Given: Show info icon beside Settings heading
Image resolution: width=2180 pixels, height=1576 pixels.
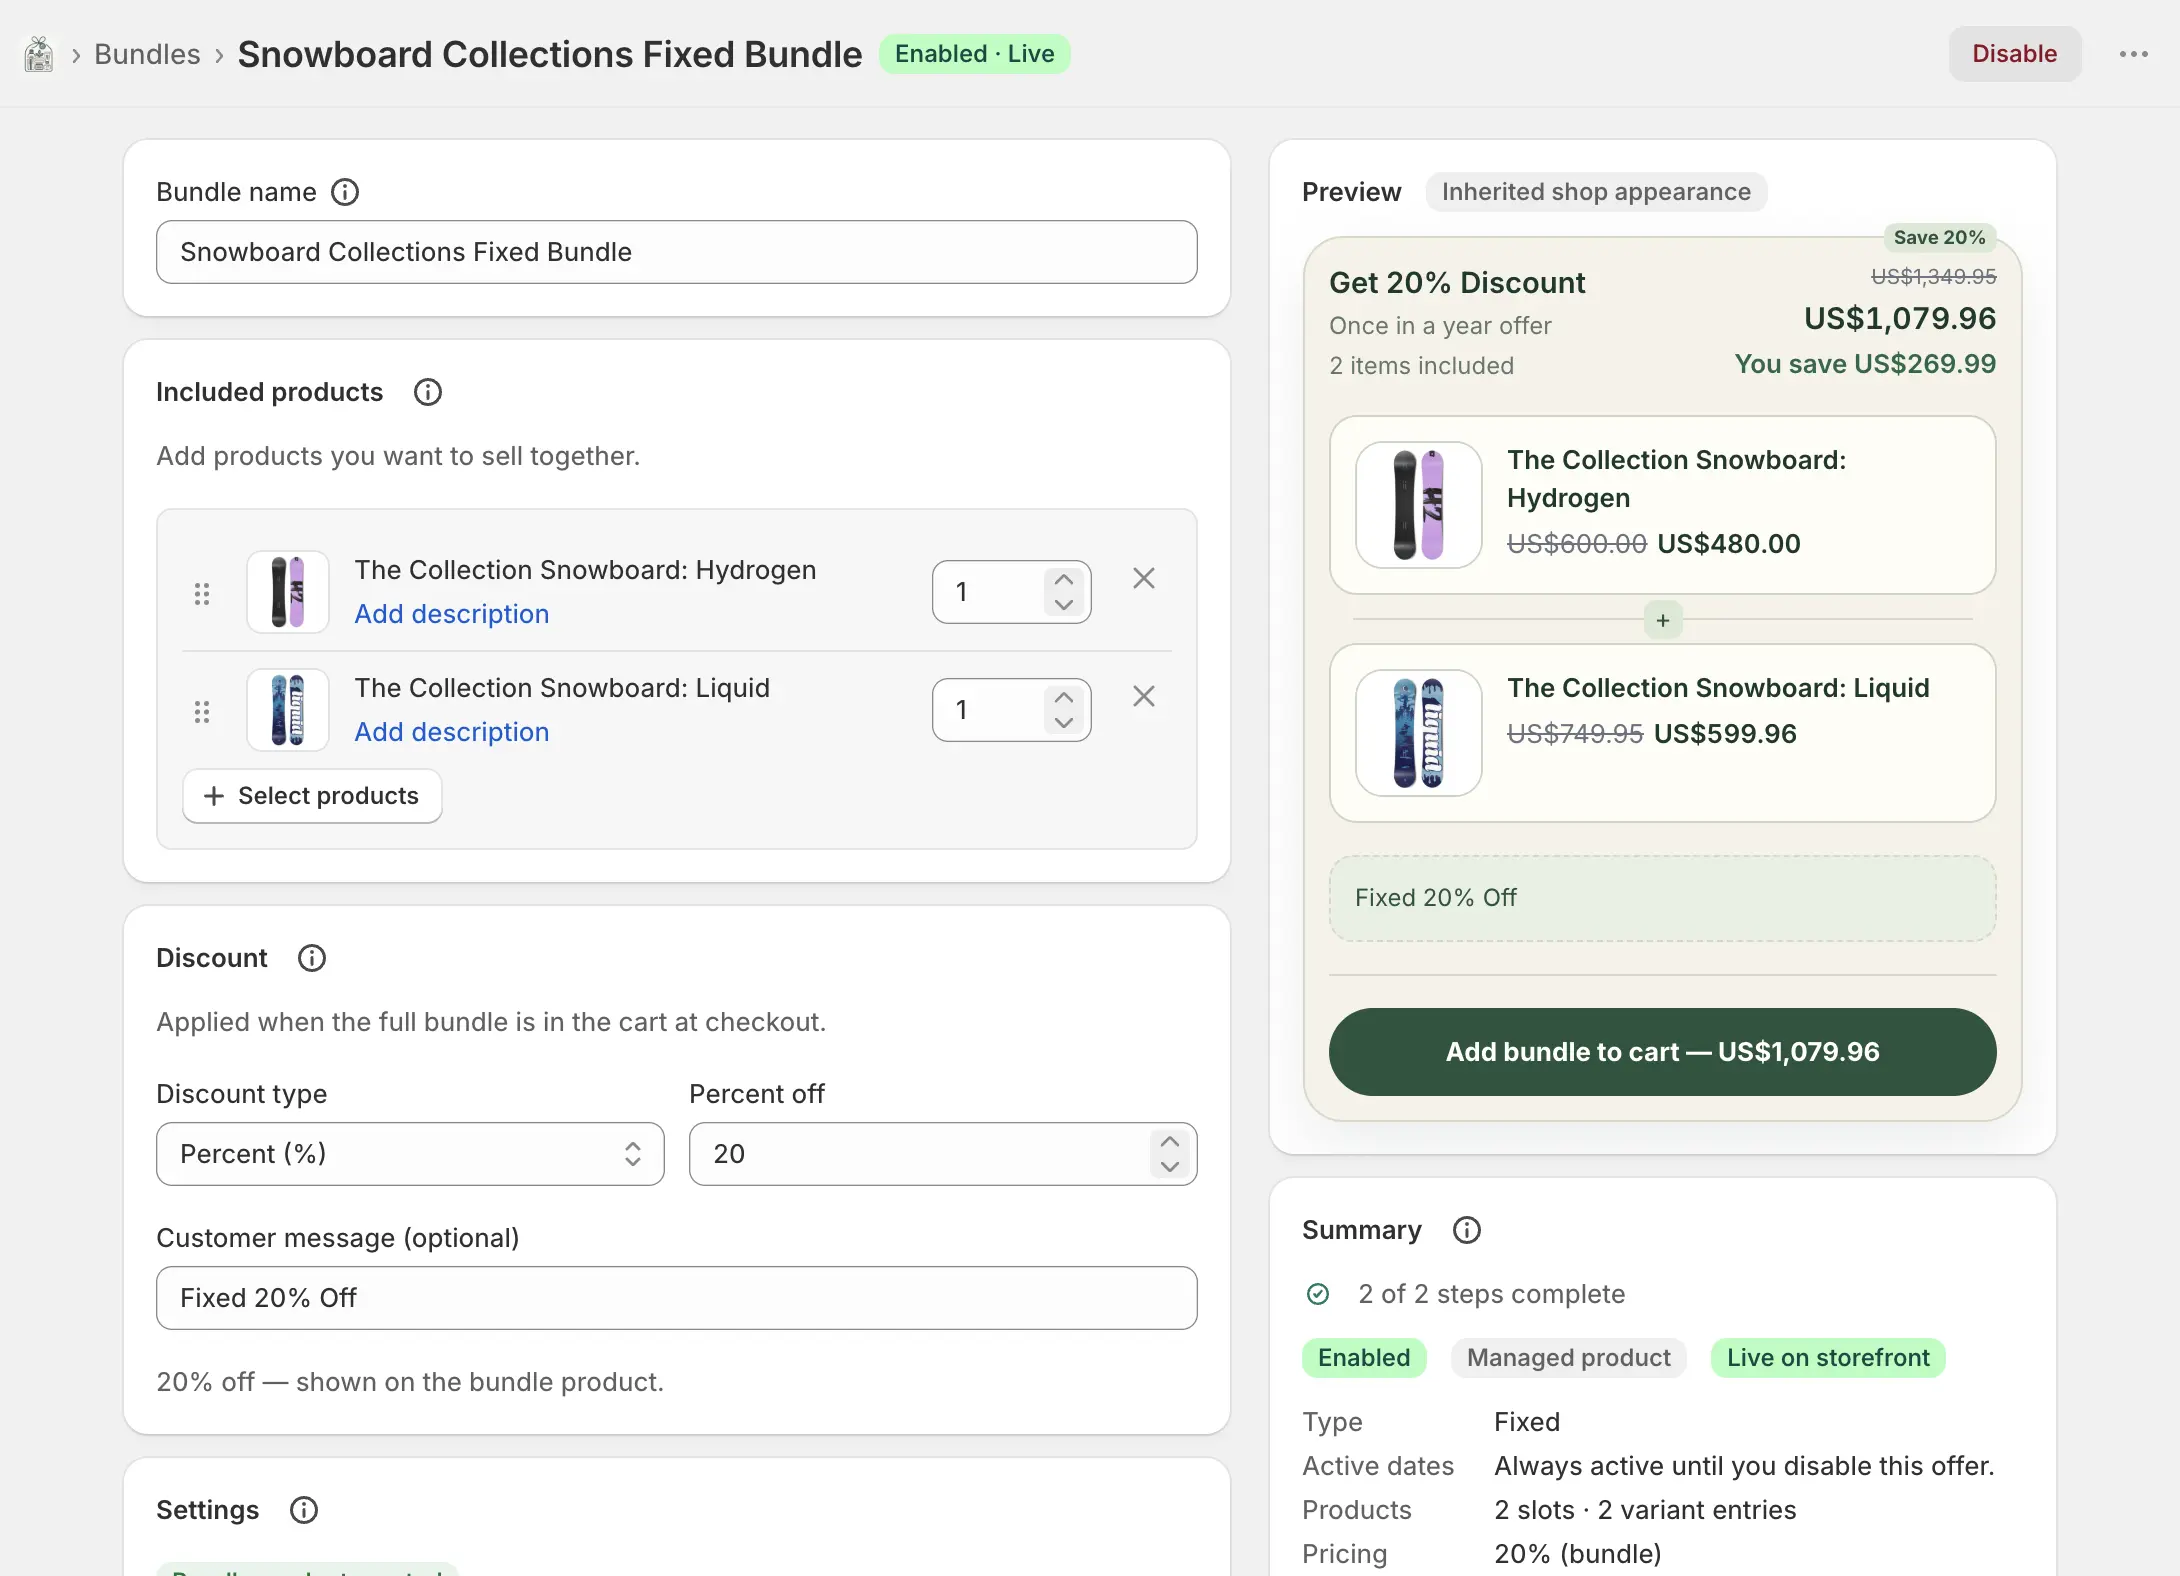Looking at the screenshot, I should click(x=304, y=1510).
